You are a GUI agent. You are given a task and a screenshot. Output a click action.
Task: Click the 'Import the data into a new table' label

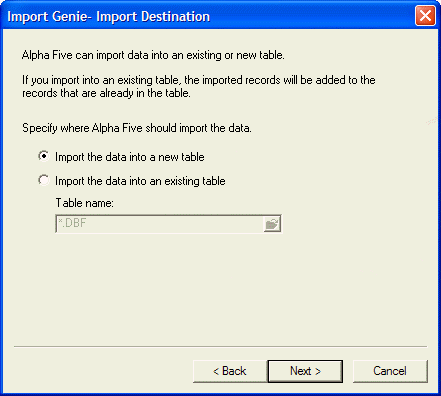click(130, 157)
